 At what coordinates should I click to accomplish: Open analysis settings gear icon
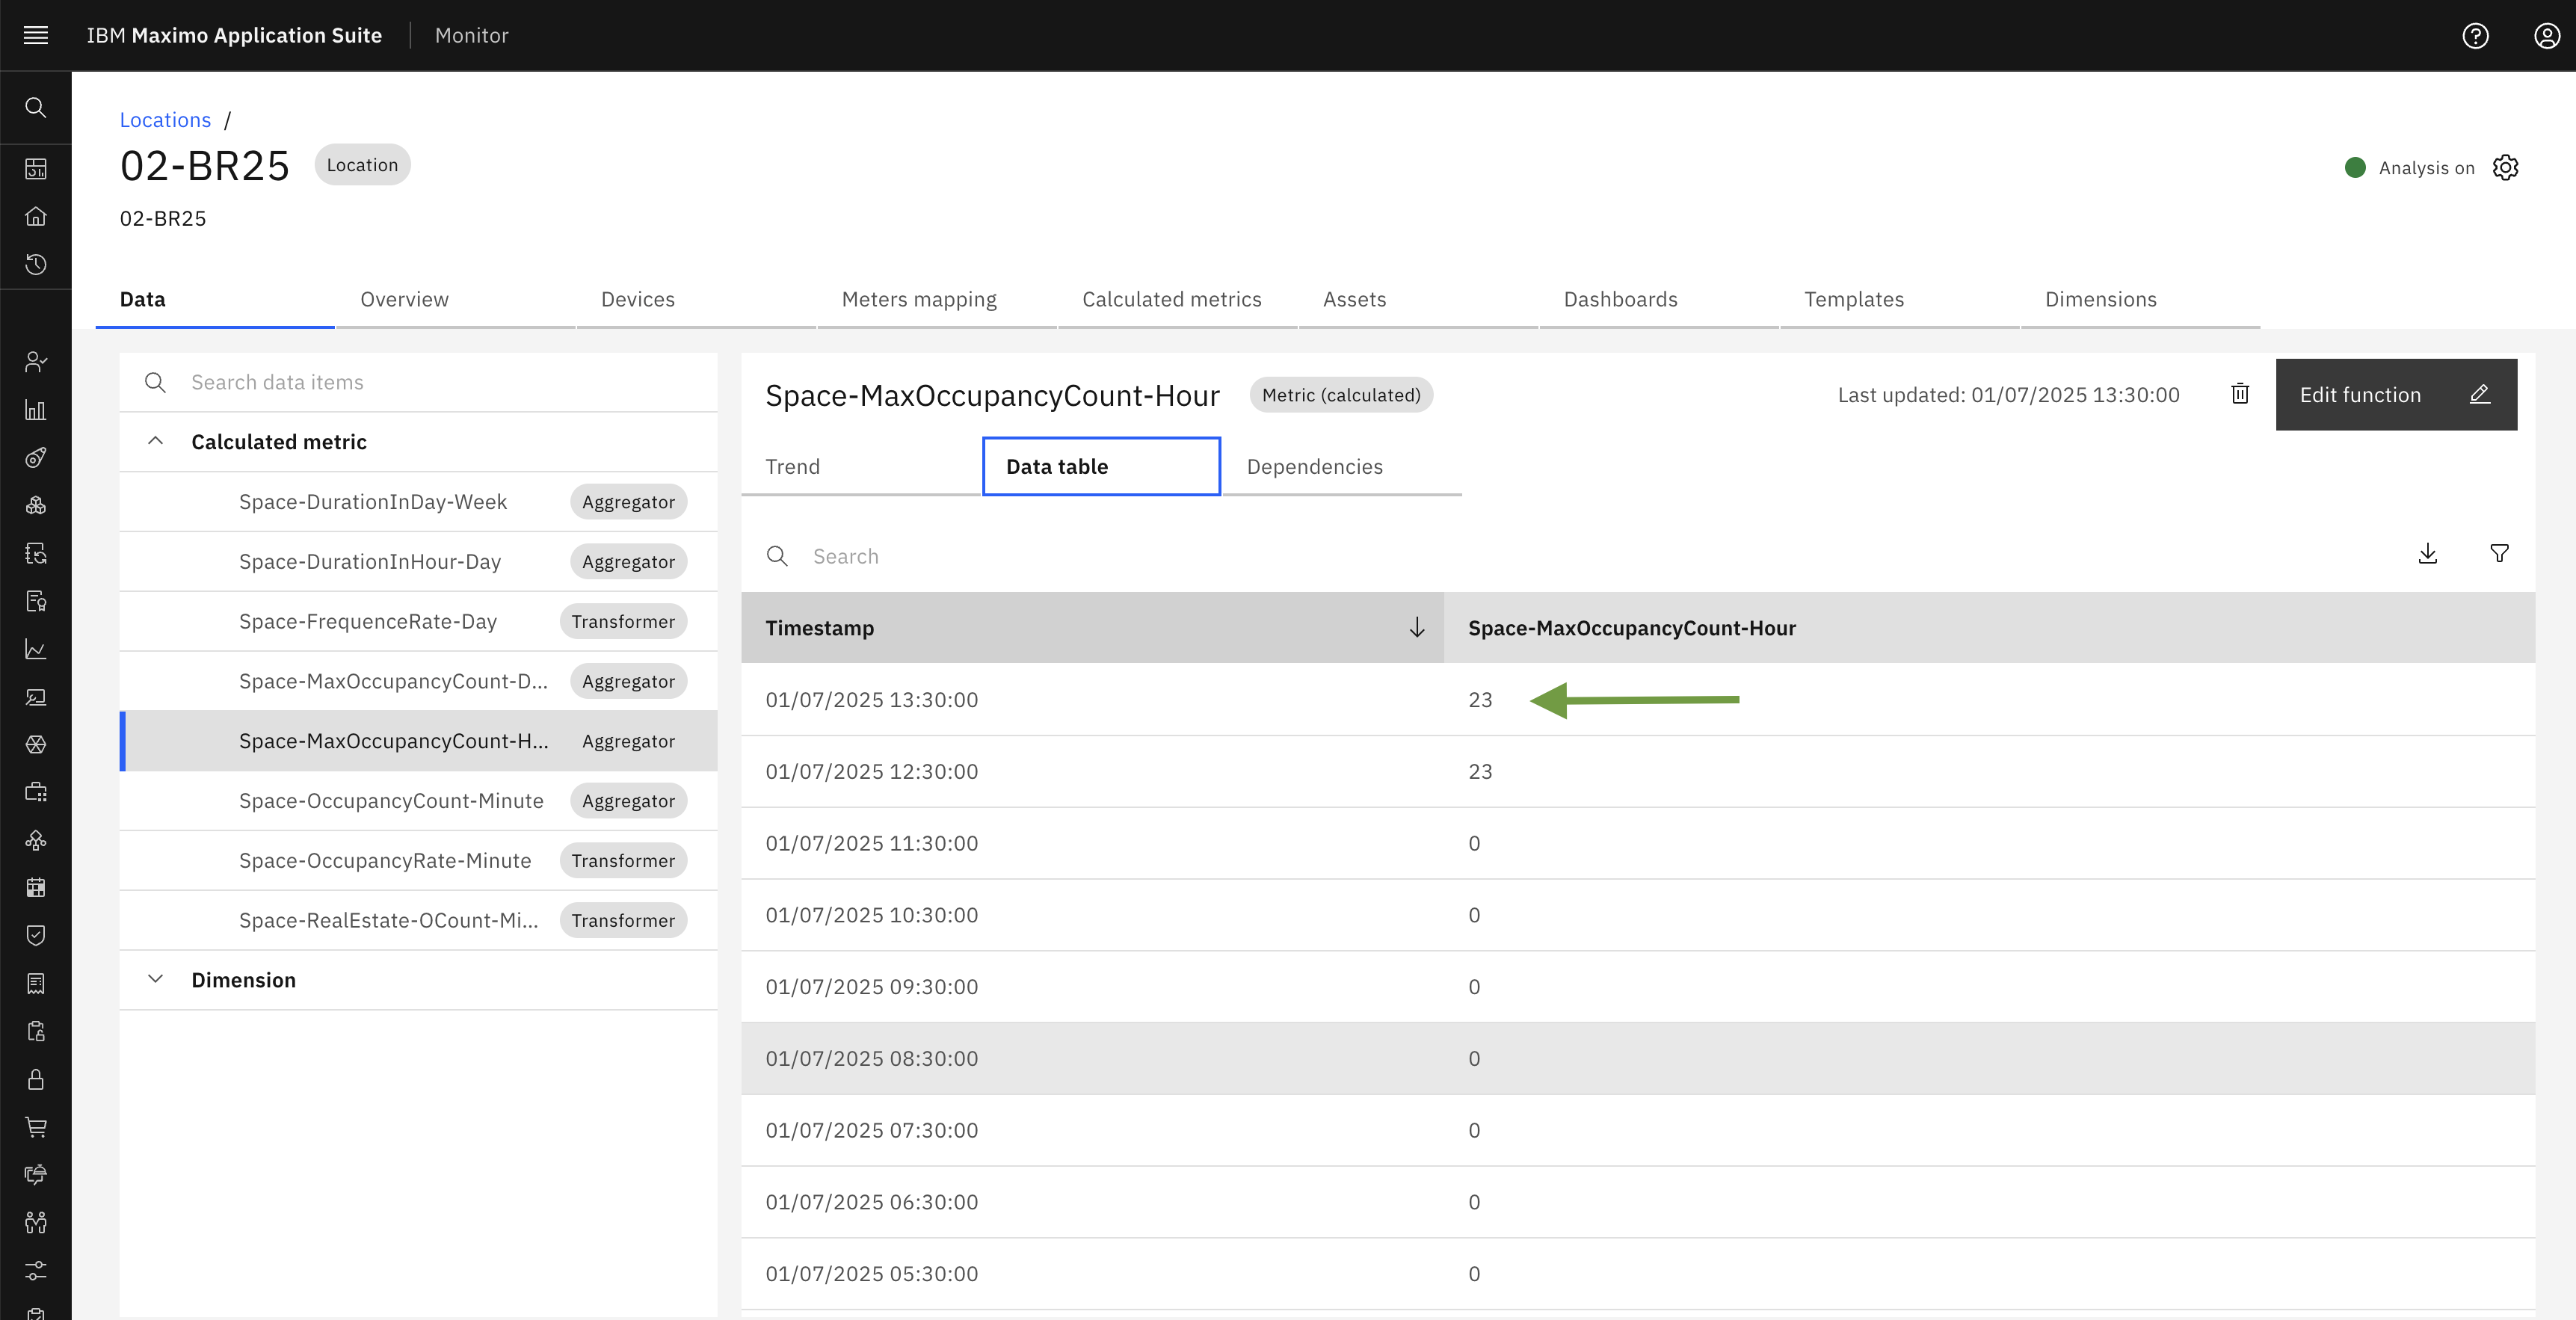point(2505,167)
